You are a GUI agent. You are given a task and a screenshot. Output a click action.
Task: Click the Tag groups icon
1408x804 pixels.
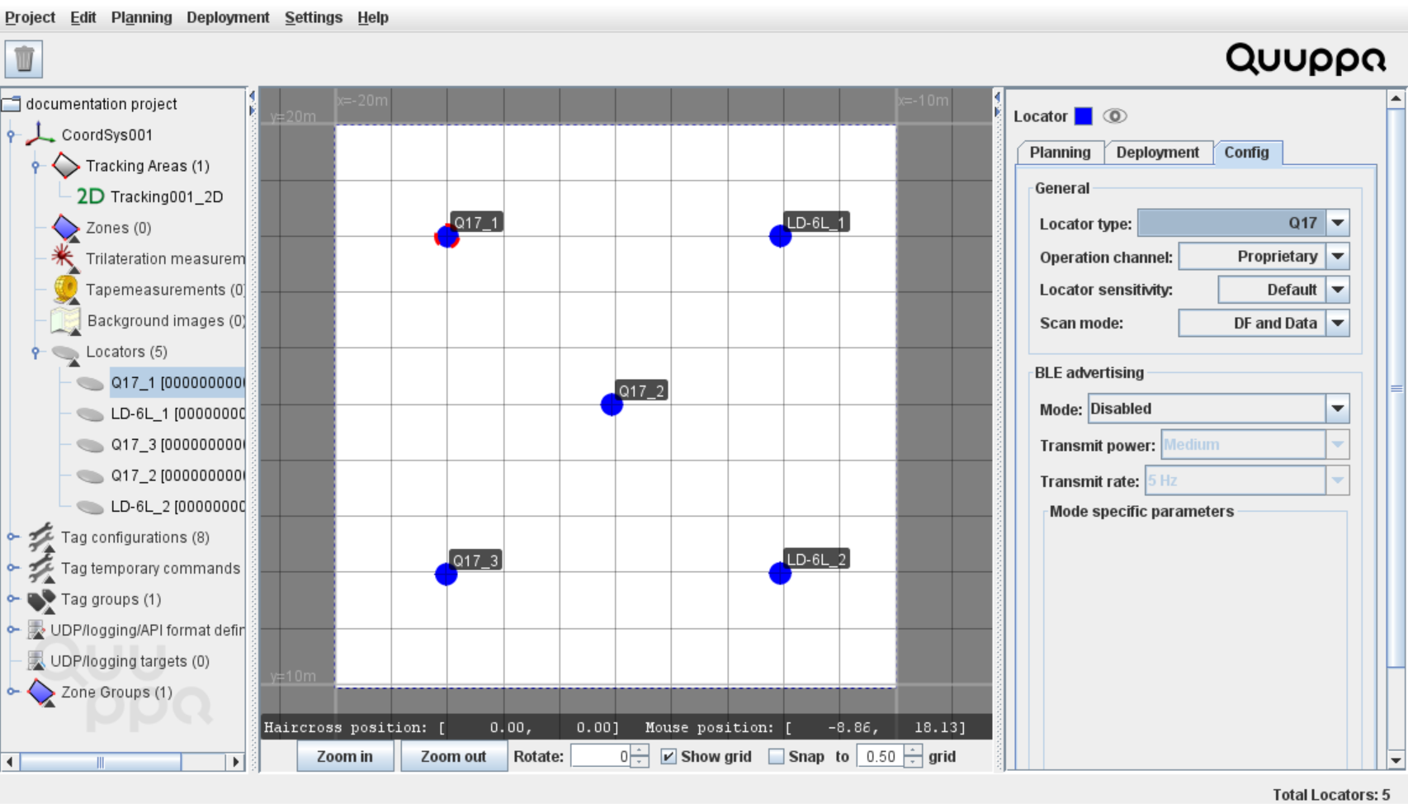[x=40, y=600]
